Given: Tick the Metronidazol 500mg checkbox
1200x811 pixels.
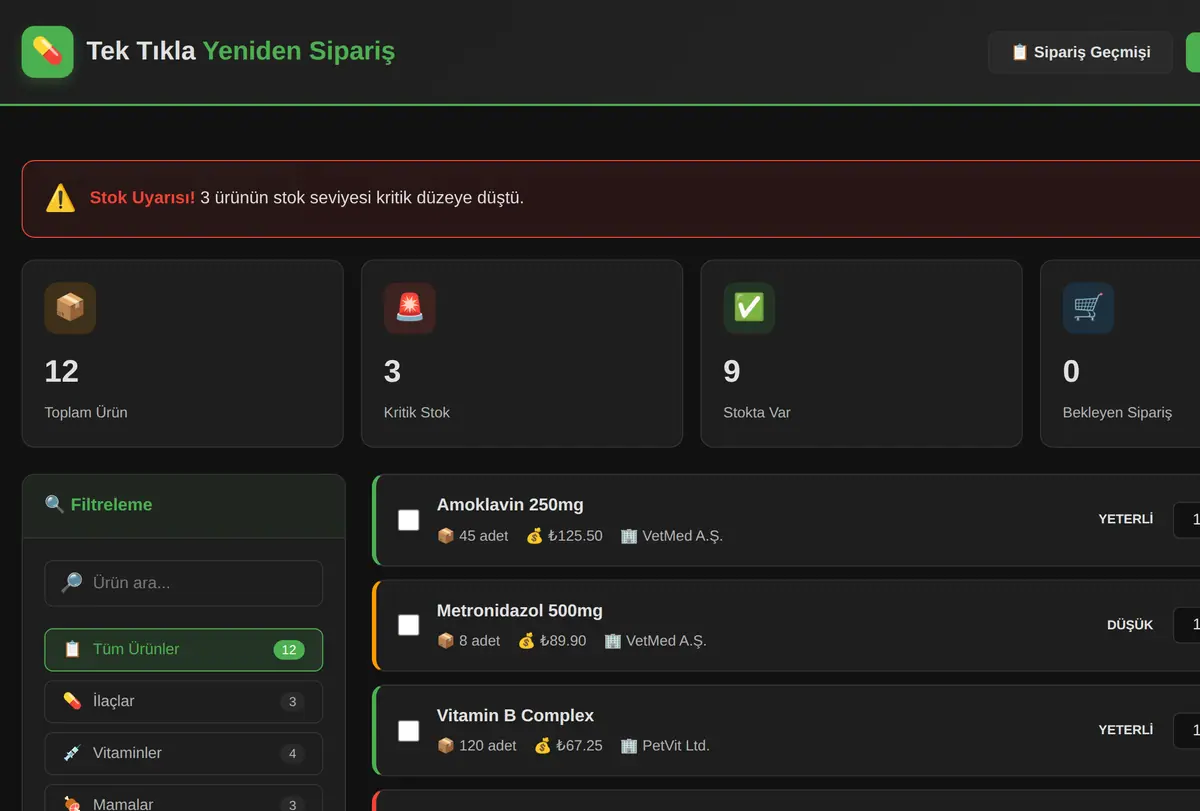Looking at the screenshot, I should 409,625.
